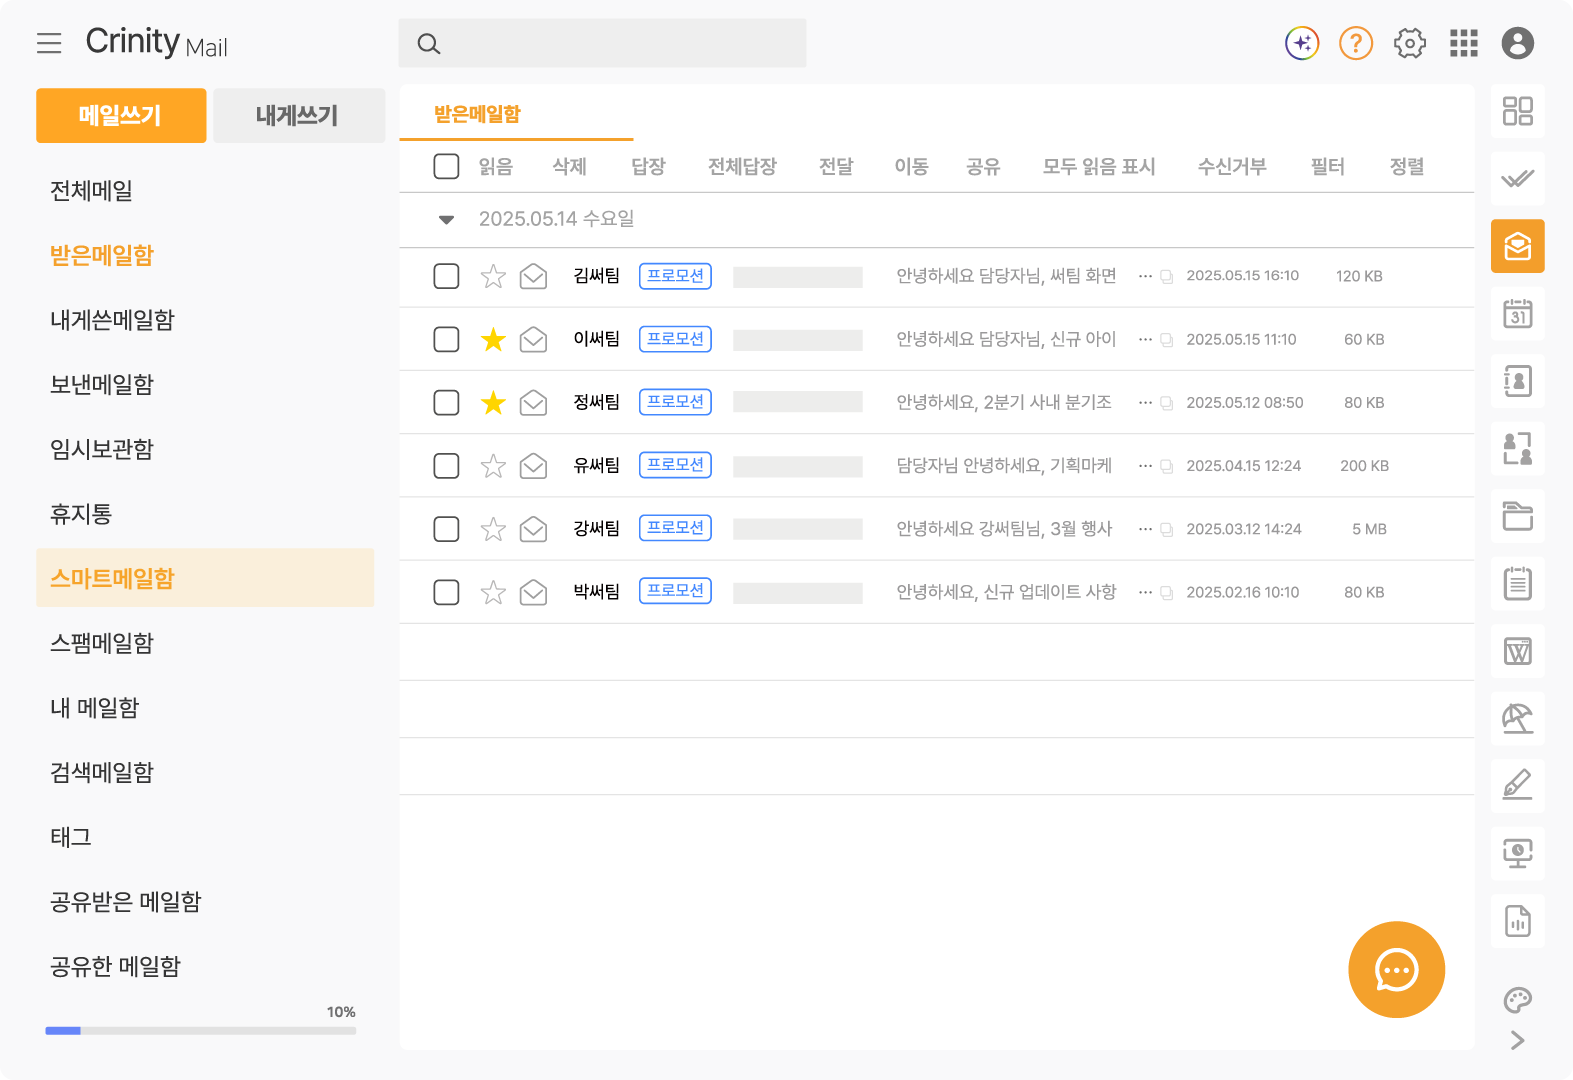This screenshot has width=1573, height=1080.
Task: Open the user profile avatar
Action: coord(1518,43)
